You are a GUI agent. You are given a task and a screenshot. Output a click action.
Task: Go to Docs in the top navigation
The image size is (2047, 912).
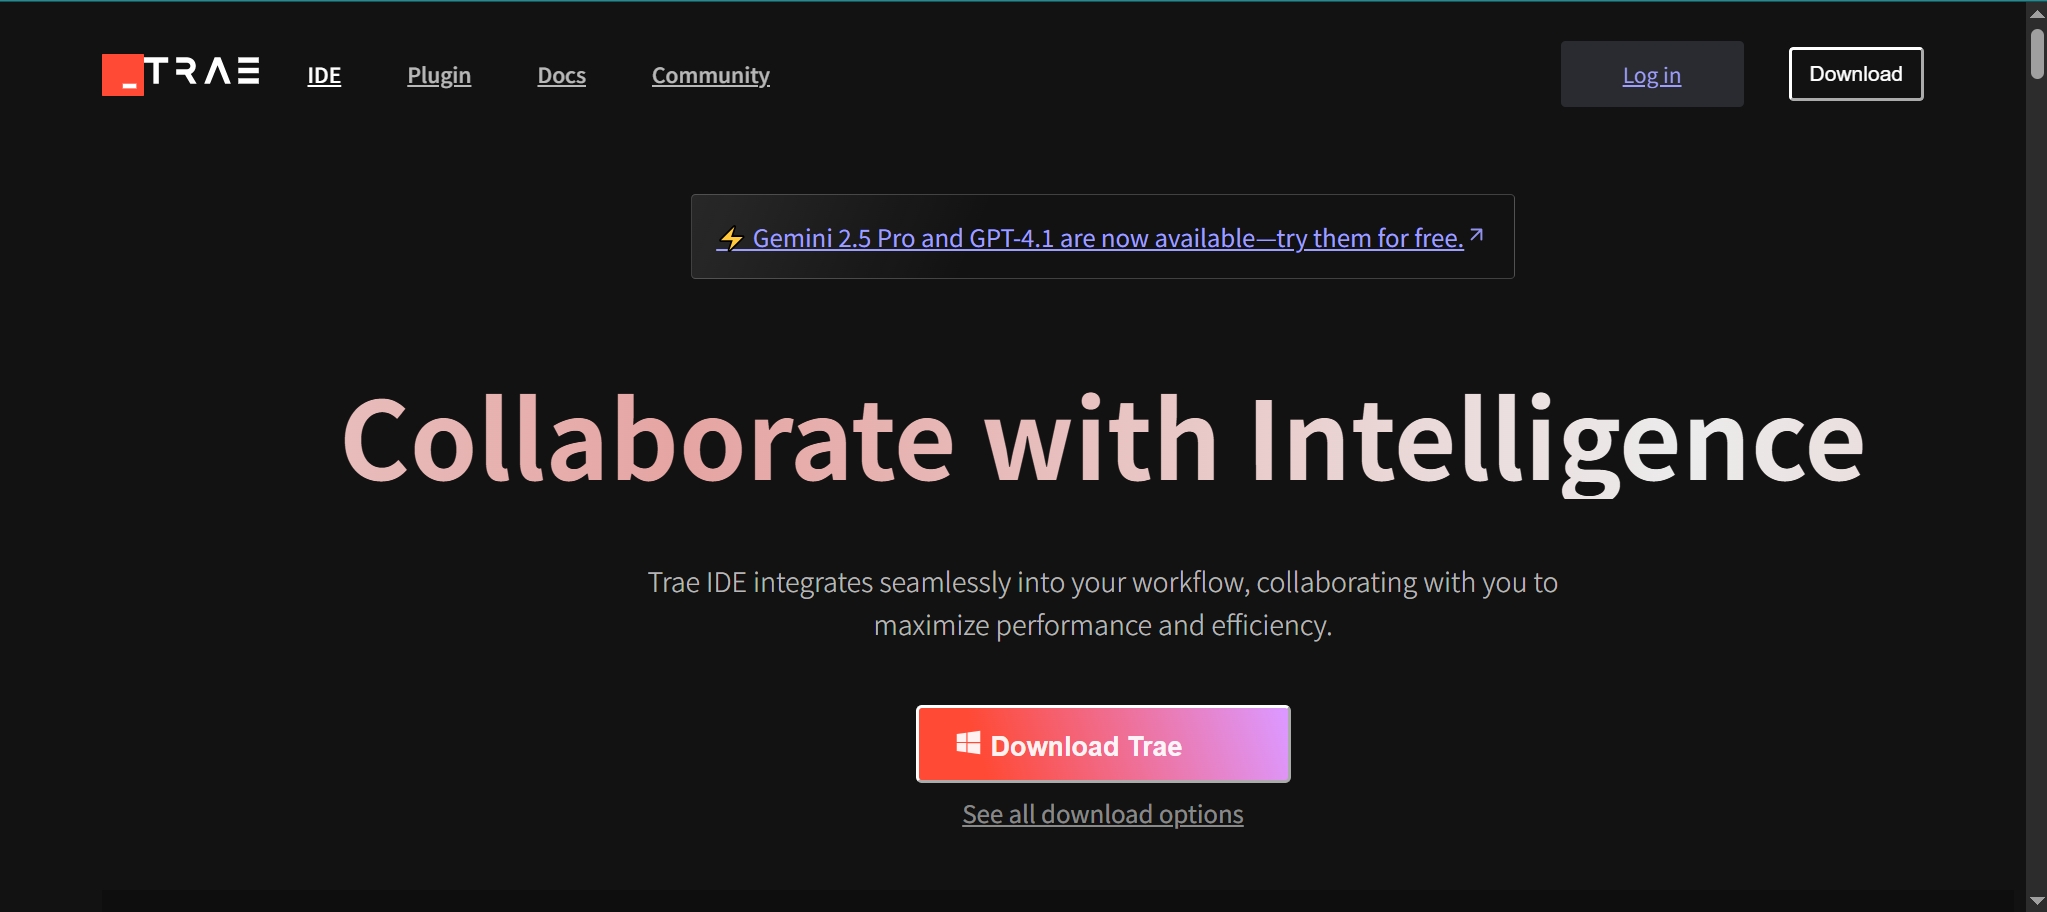pos(561,76)
